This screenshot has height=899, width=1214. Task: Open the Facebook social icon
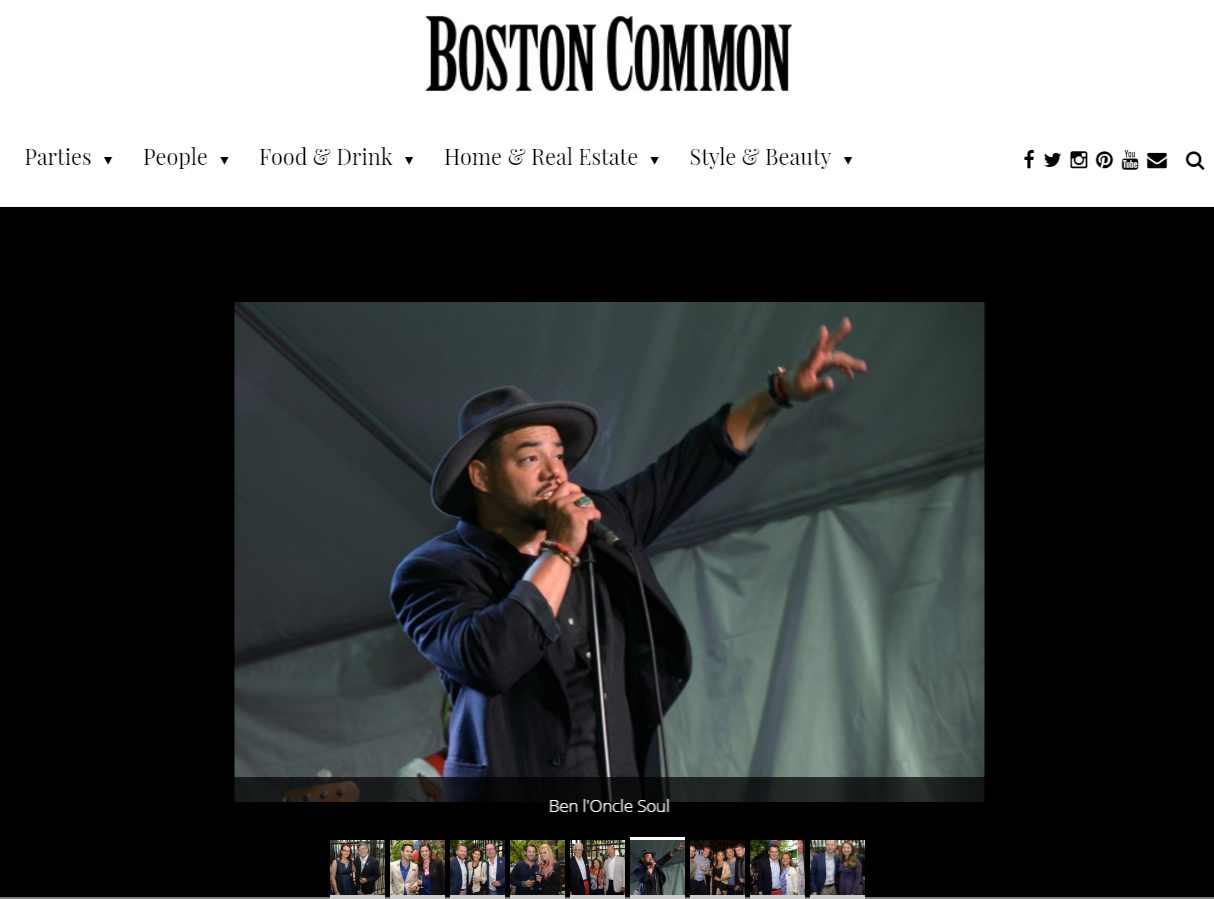pyautogui.click(x=1028, y=160)
